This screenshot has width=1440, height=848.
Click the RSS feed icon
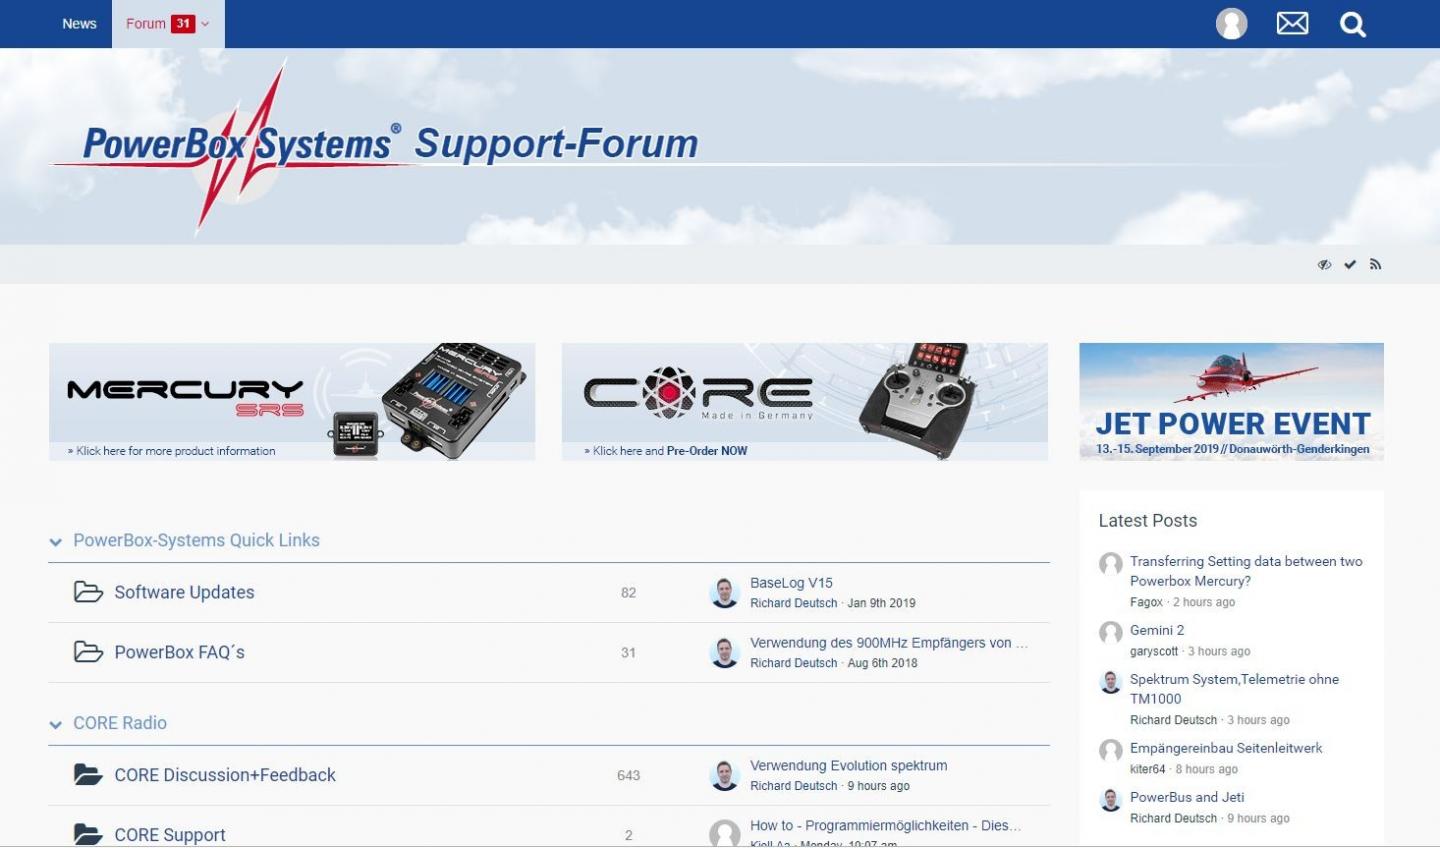tap(1375, 264)
